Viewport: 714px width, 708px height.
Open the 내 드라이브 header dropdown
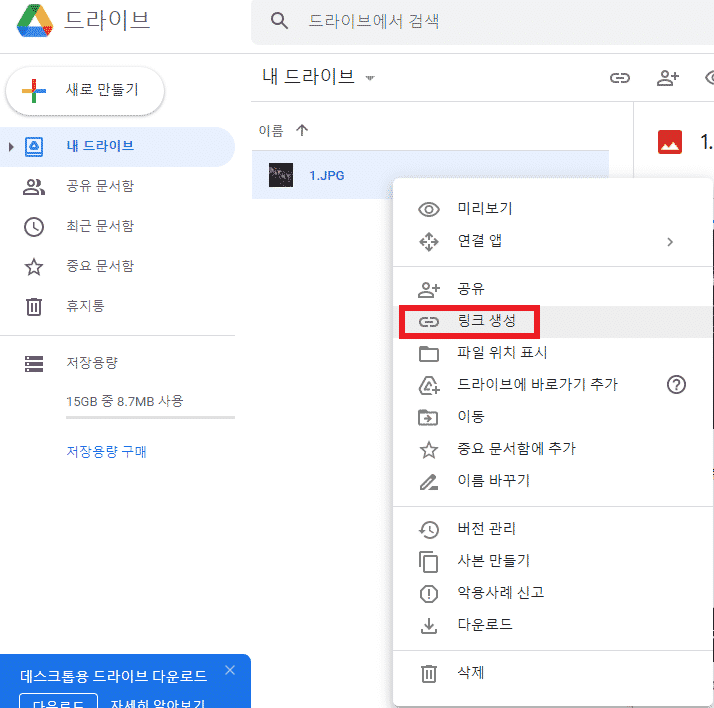tap(370, 78)
